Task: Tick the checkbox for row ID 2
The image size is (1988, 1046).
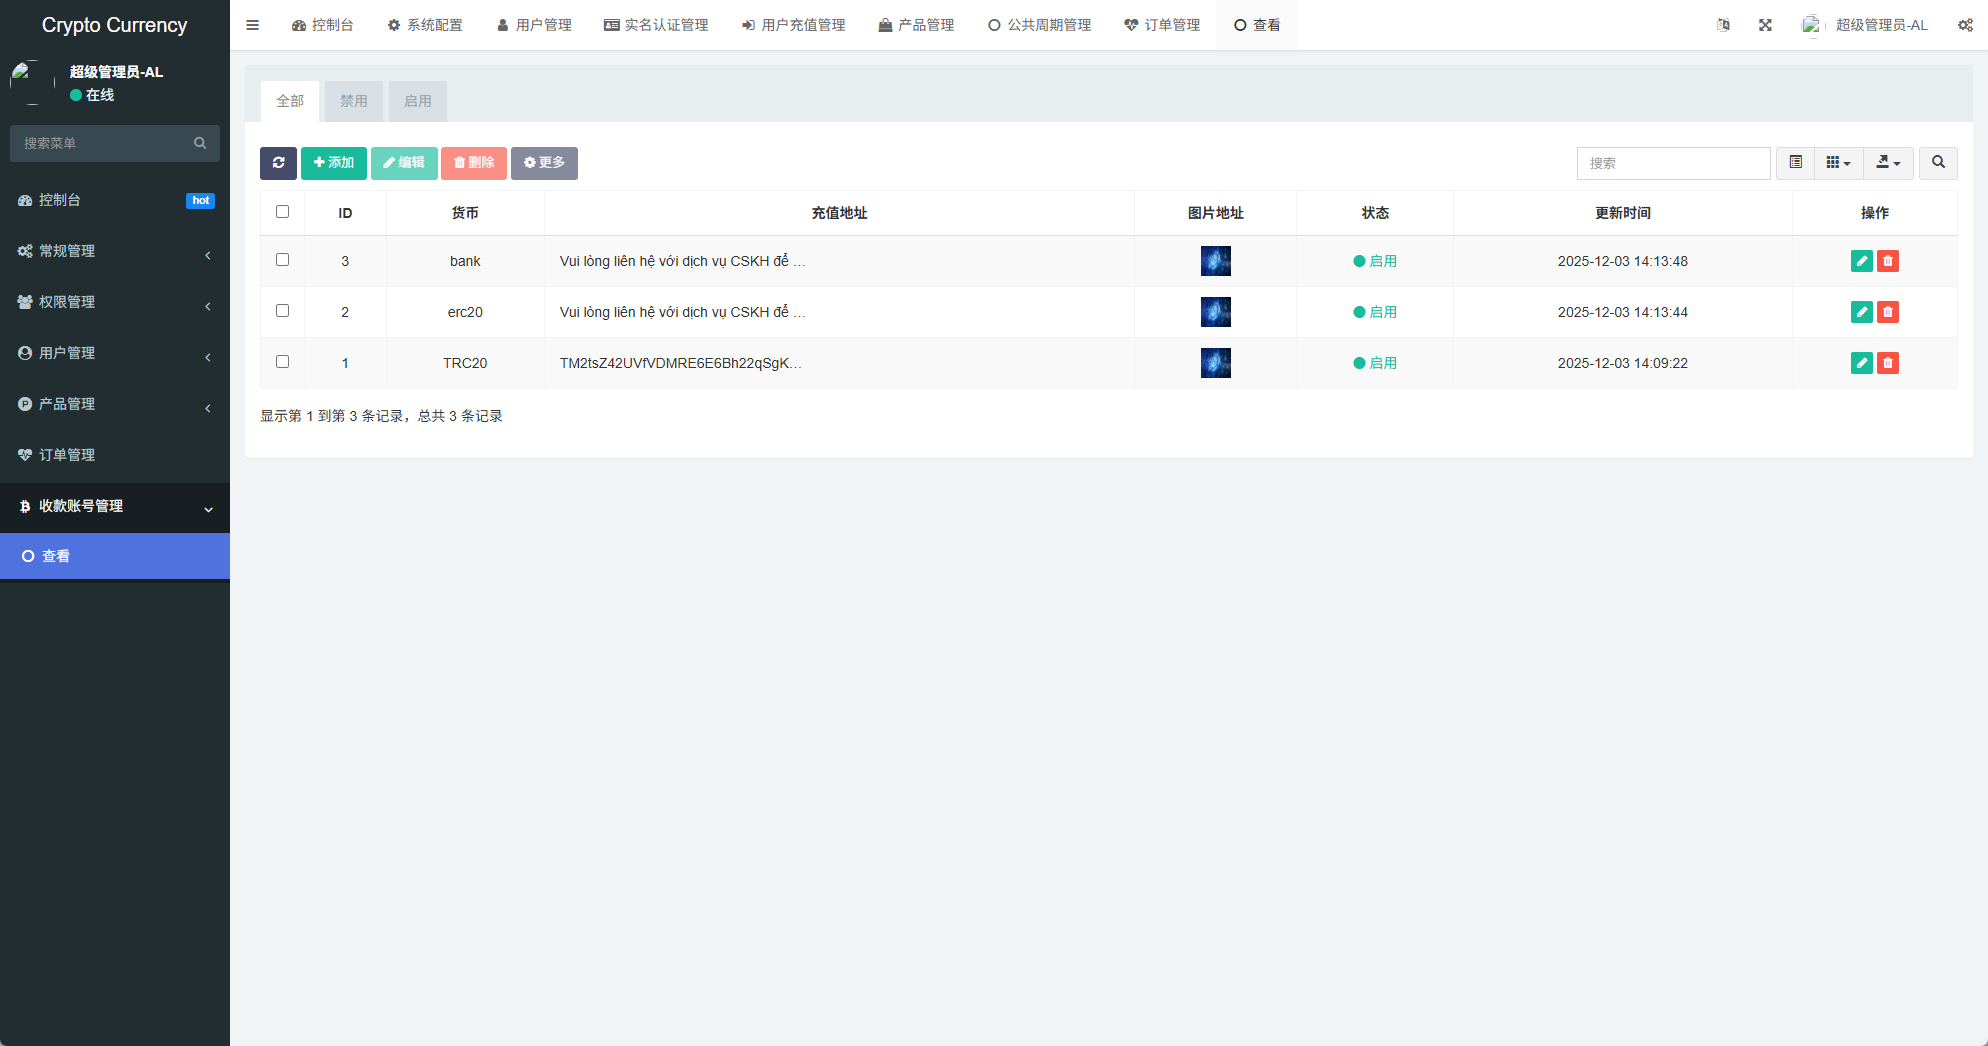Action: pyautogui.click(x=283, y=311)
